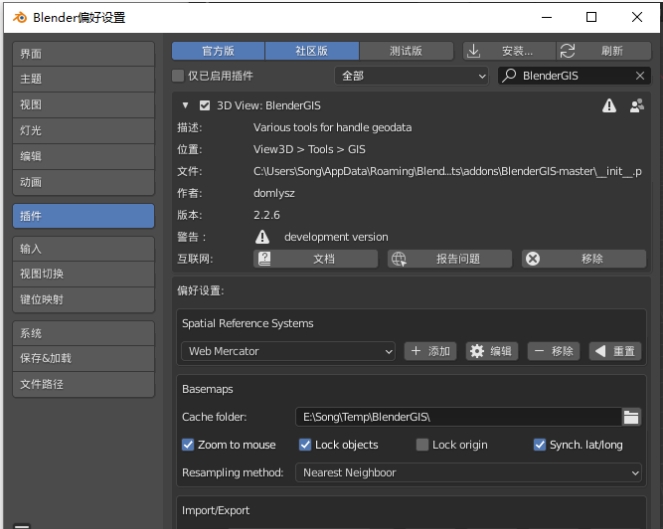663x529 pixels.
Task: Click the Blender logo in title bar
Action: click(x=19, y=17)
